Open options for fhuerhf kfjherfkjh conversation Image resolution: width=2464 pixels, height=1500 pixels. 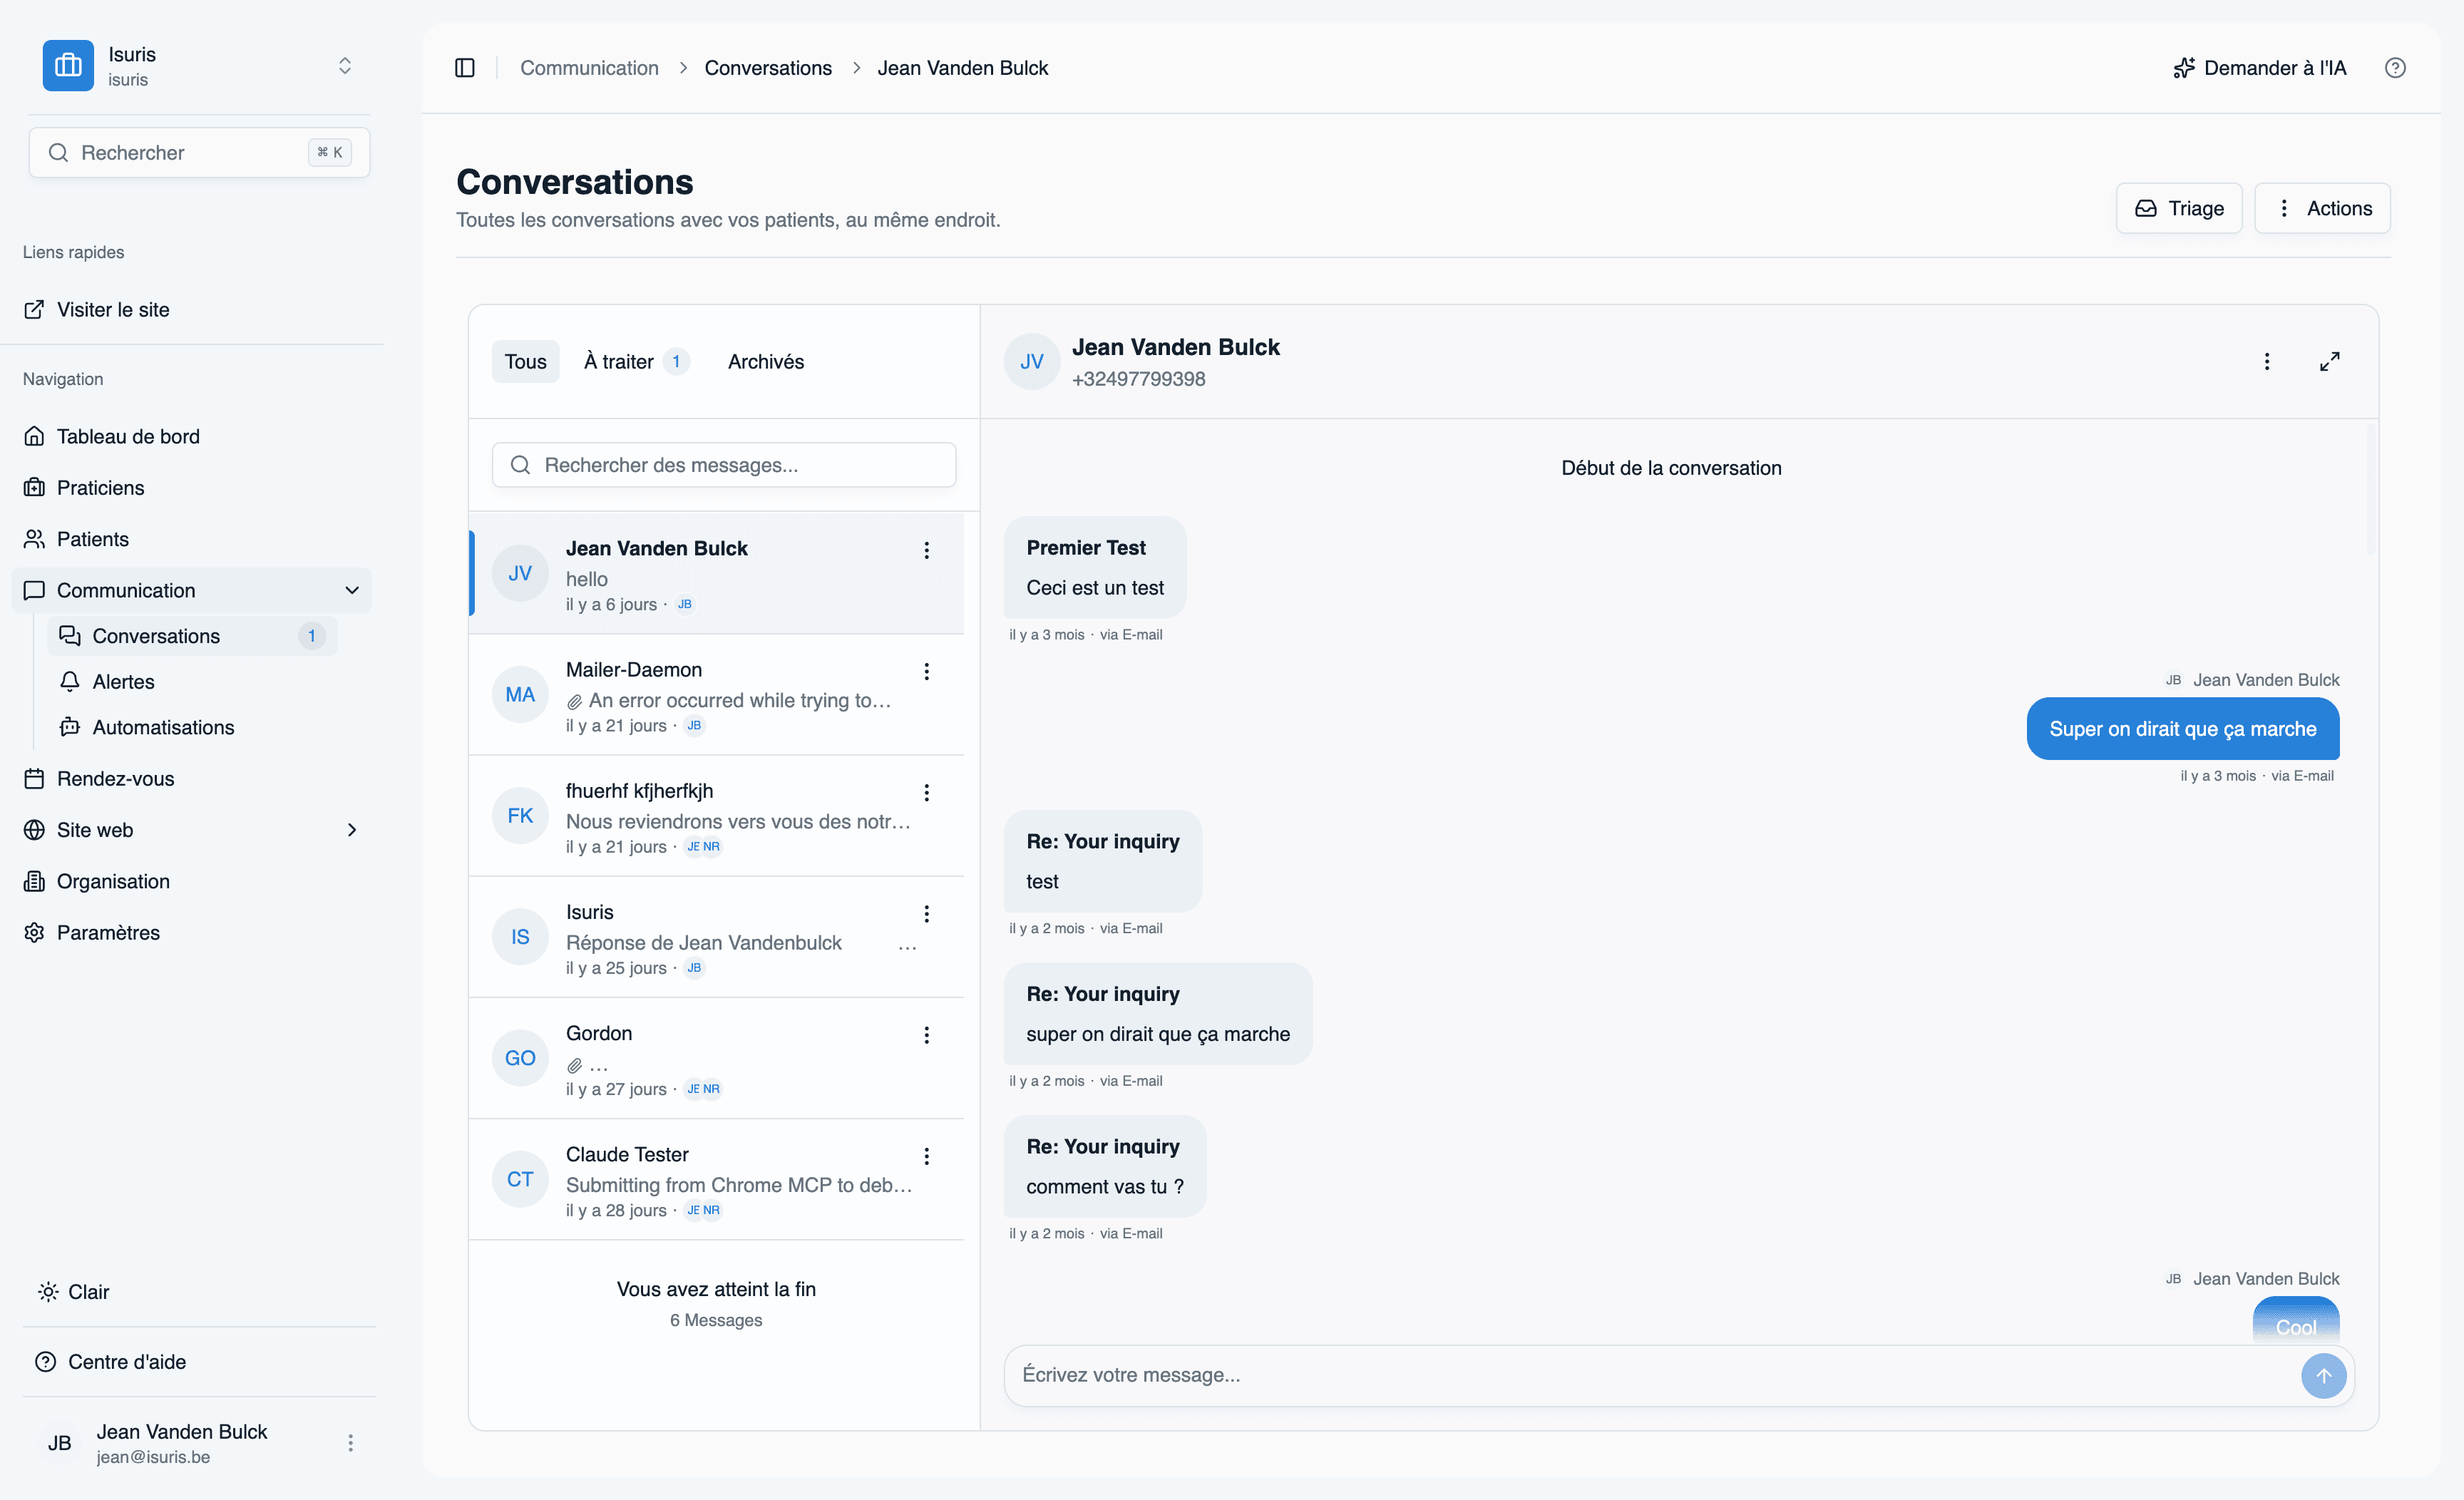927,792
